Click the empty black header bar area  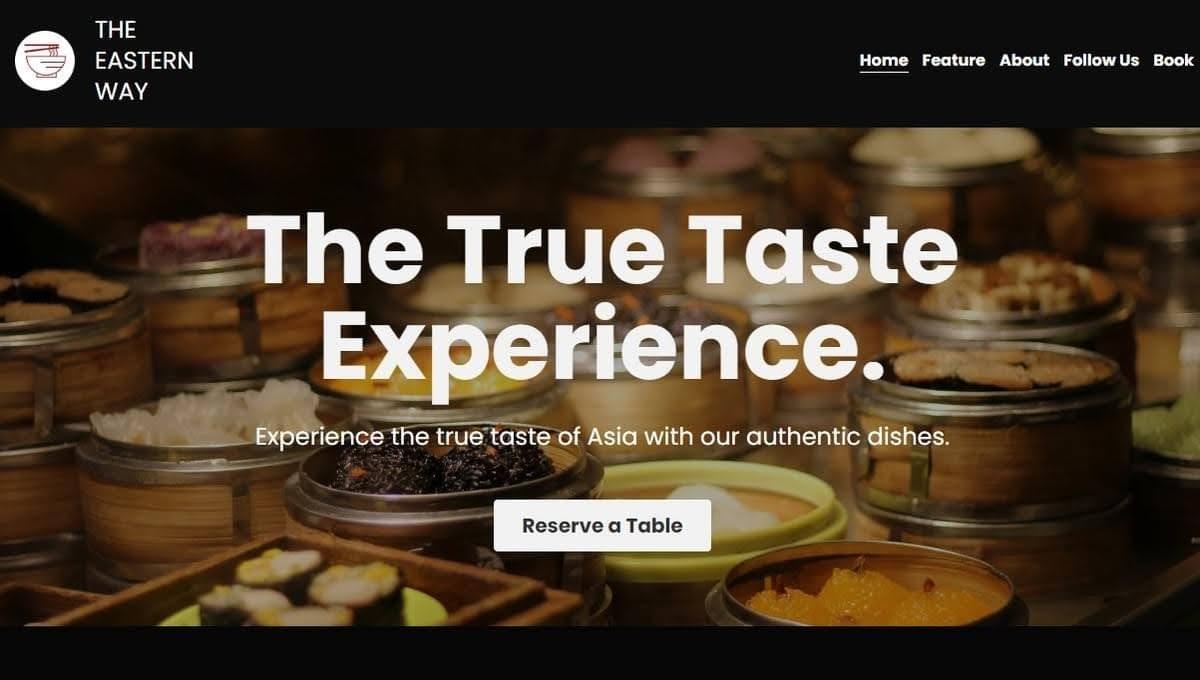tap(520, 62)
